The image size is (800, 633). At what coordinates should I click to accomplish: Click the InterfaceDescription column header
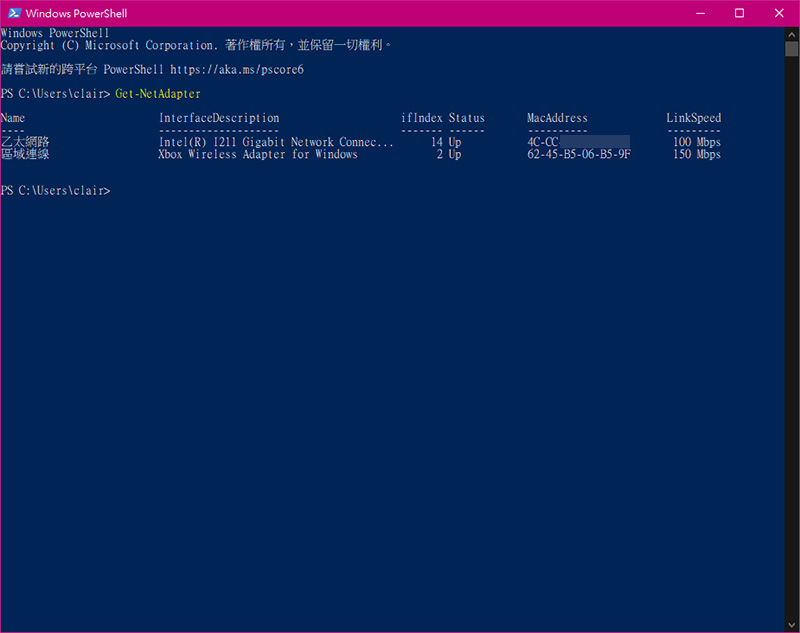(219, 118)
